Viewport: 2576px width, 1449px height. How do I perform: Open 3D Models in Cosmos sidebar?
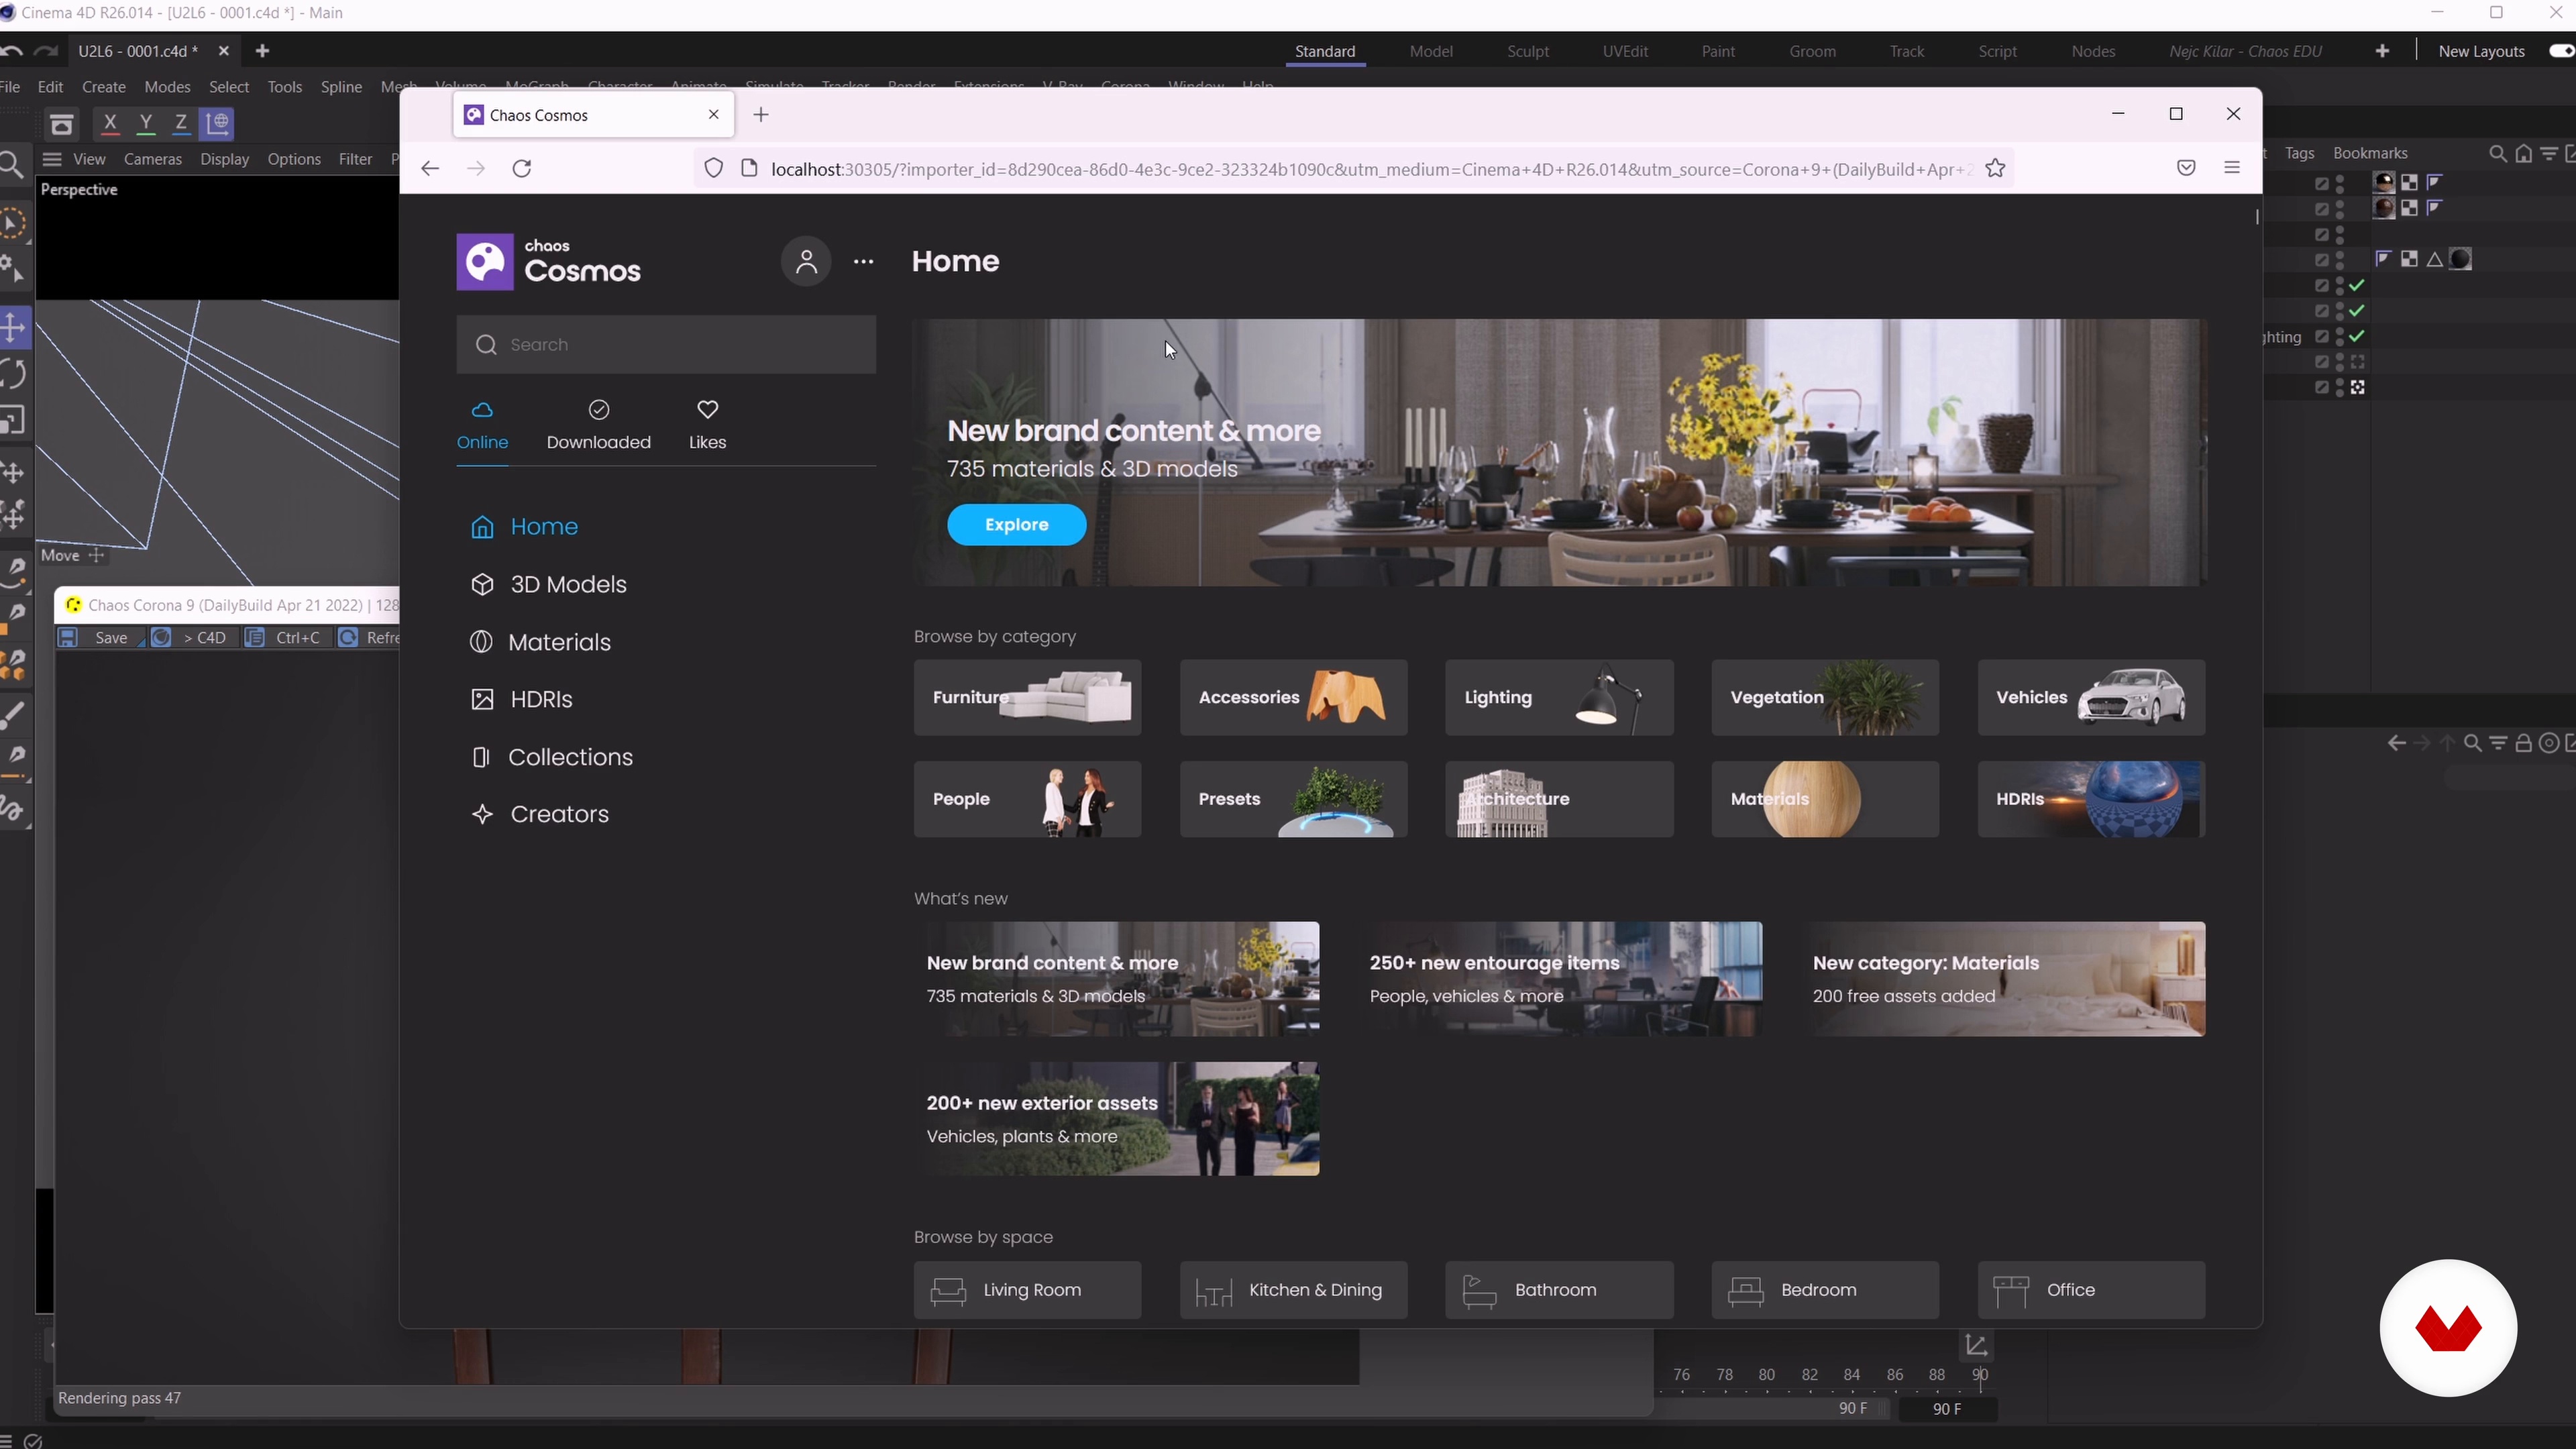pyautogui.click(x=549, y=585)
